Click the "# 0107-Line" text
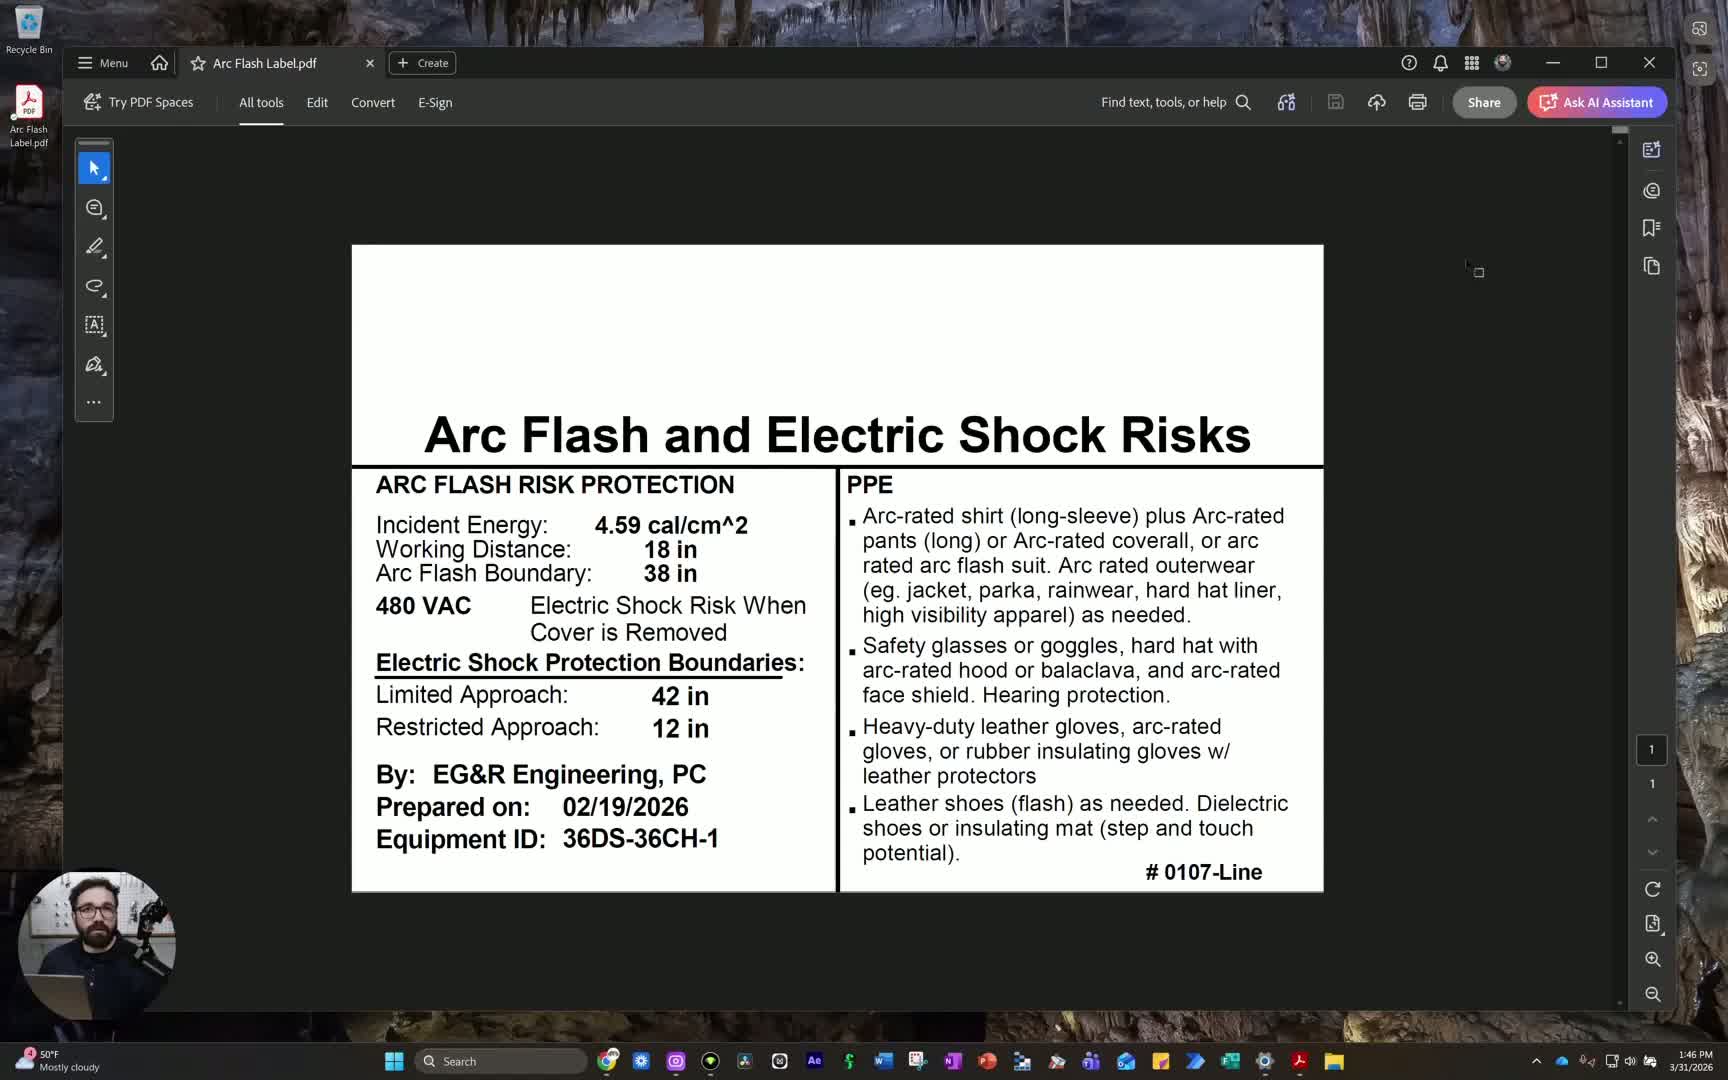Screen dimensions: 1728x1080 click(x=1204, y=872)
